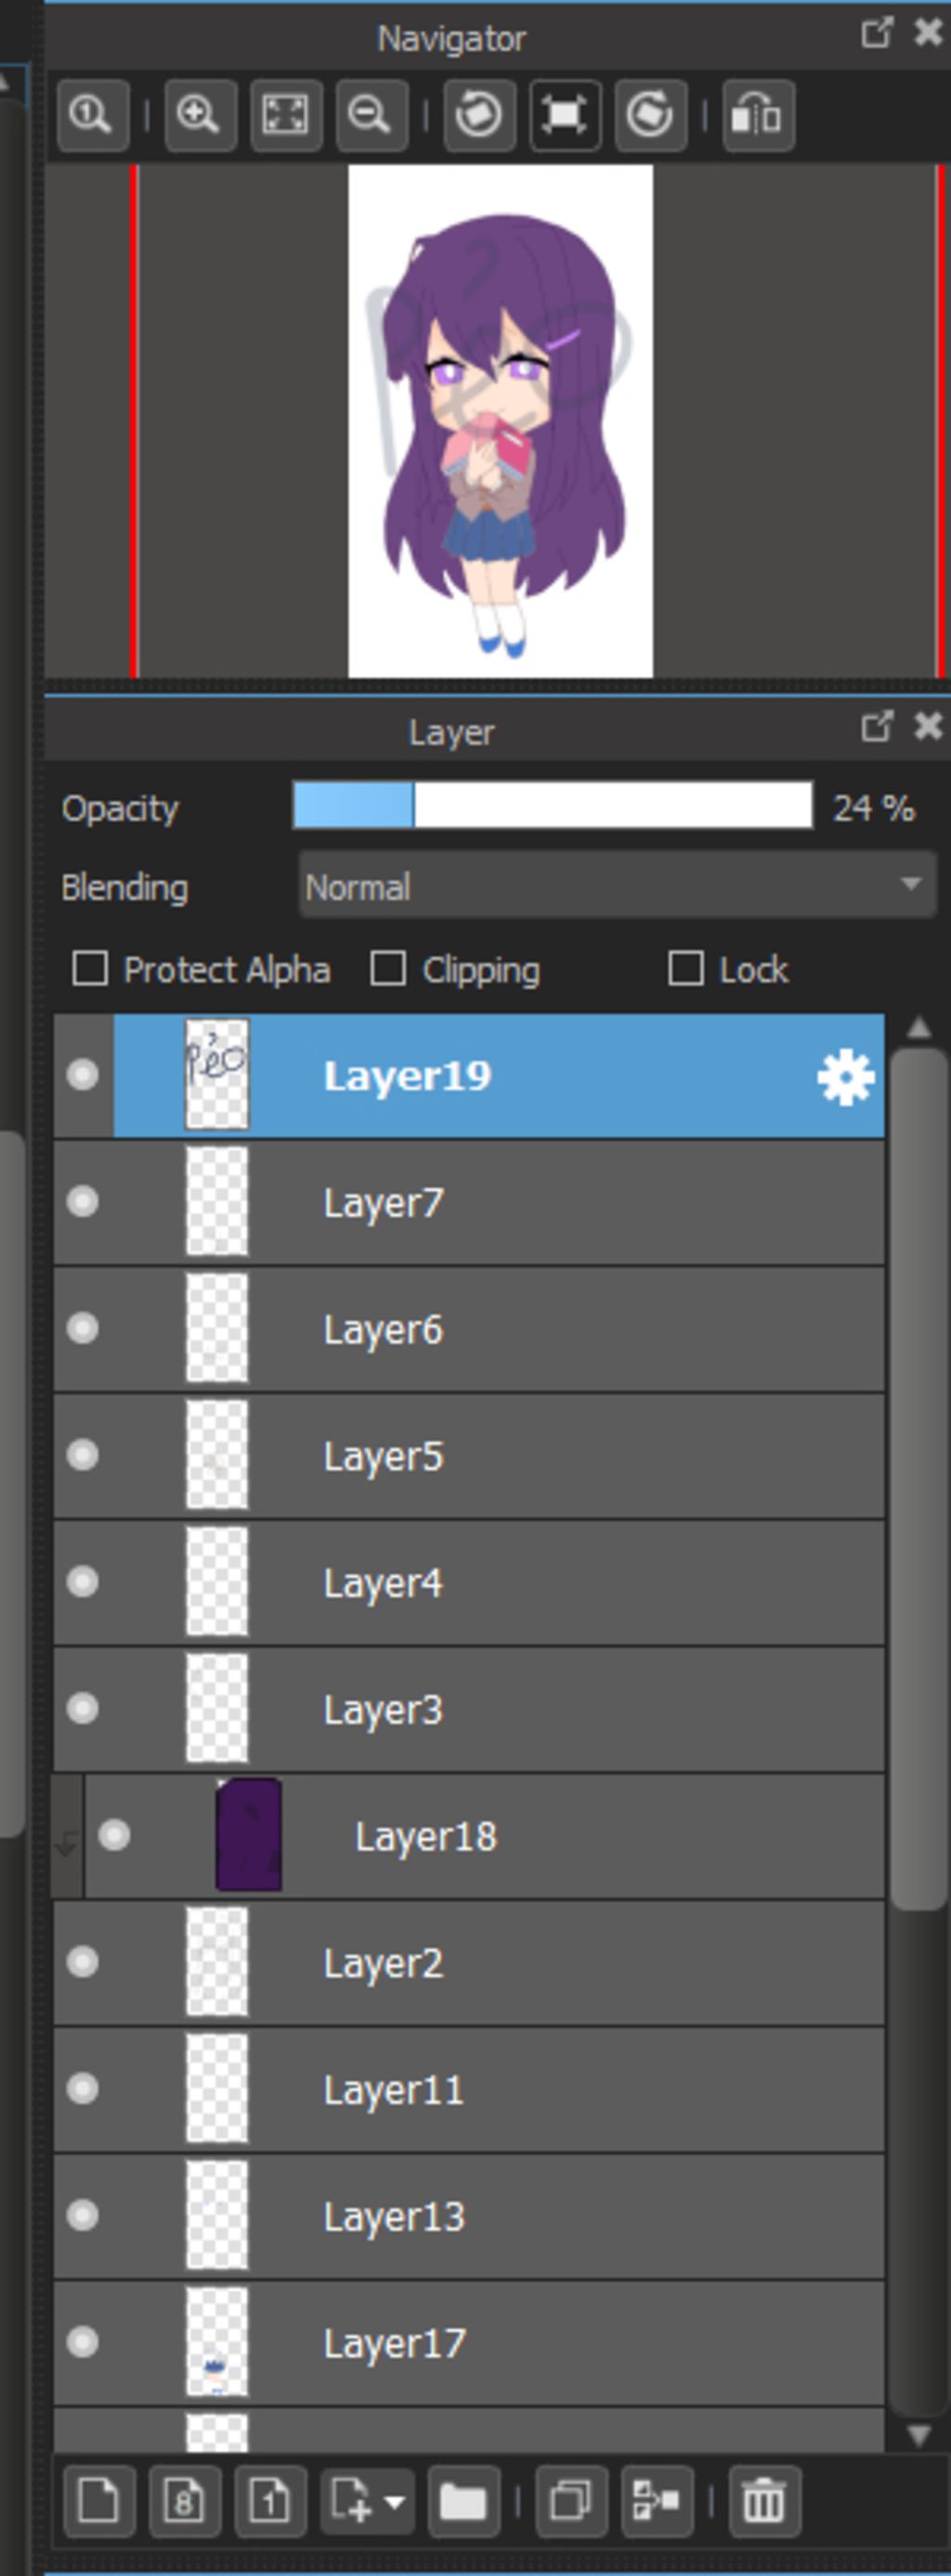Viewport: 951px width, 2576px height.
Task: Fit canvas to window in Navigator
Action: click(286, 116)
